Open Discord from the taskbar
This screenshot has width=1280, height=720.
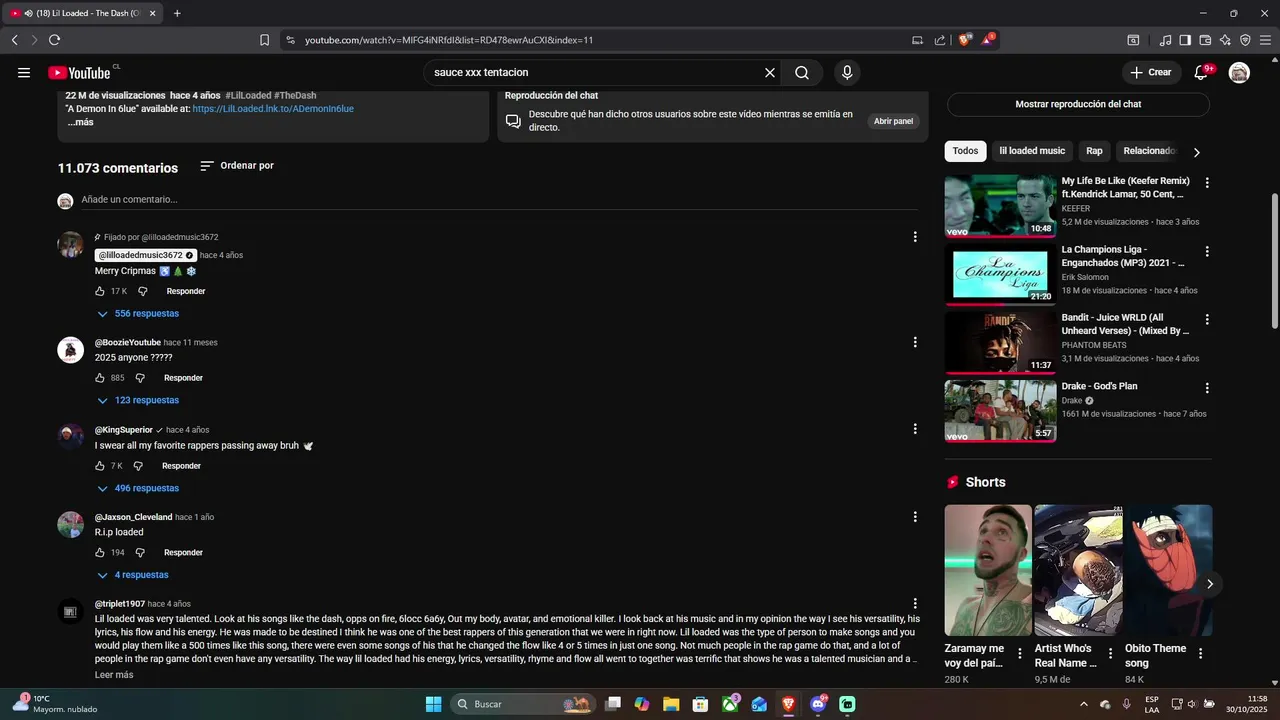[x=818, y=704]
